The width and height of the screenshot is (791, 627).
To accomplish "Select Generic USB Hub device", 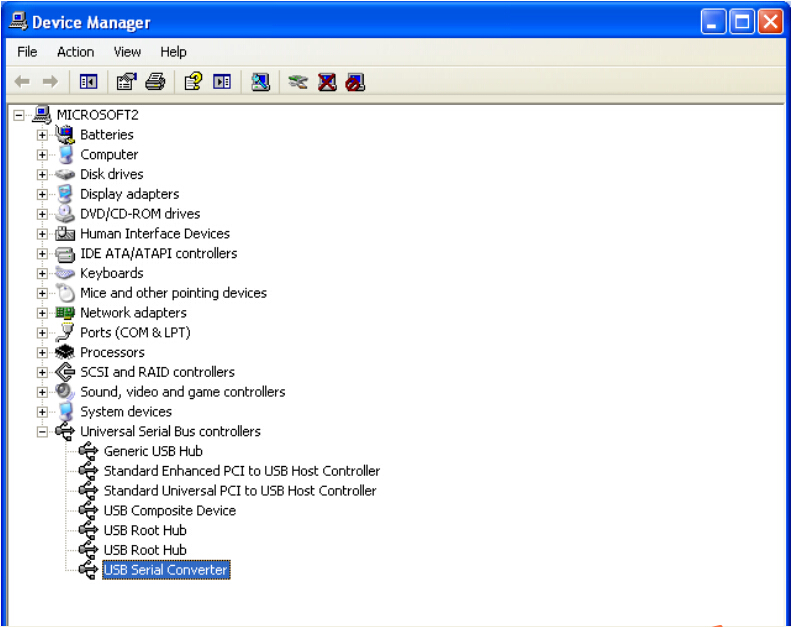I will coord(153,451).
